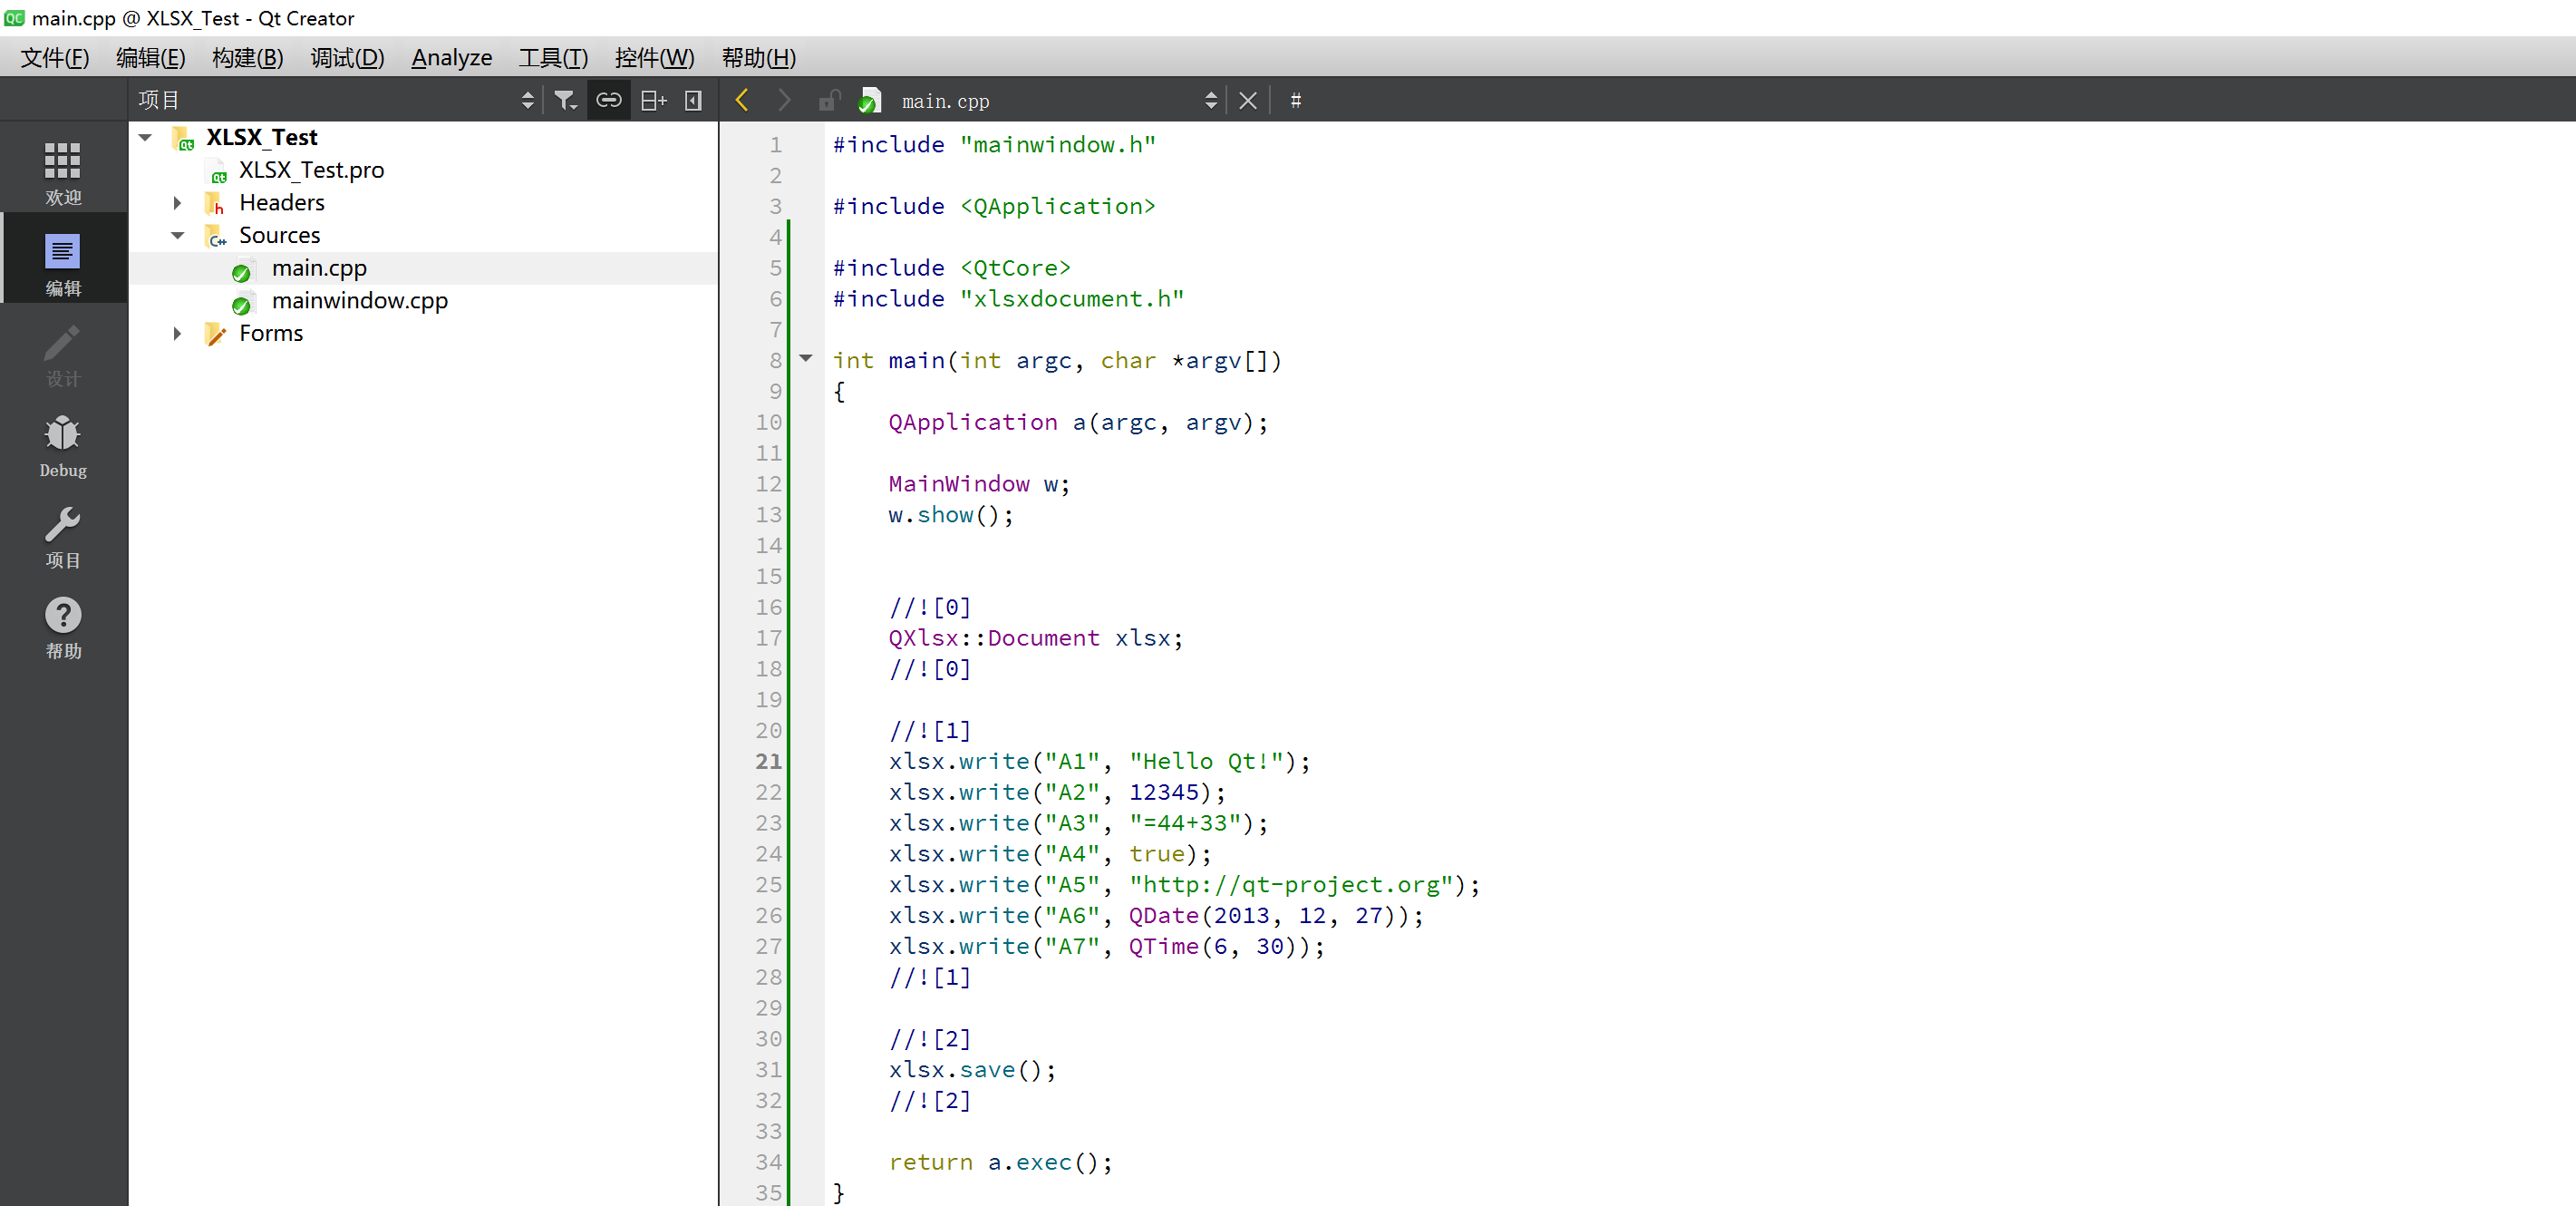Click the xlsx.save(); code line
This screenshot has width=2576, height=1206.
971,1070
